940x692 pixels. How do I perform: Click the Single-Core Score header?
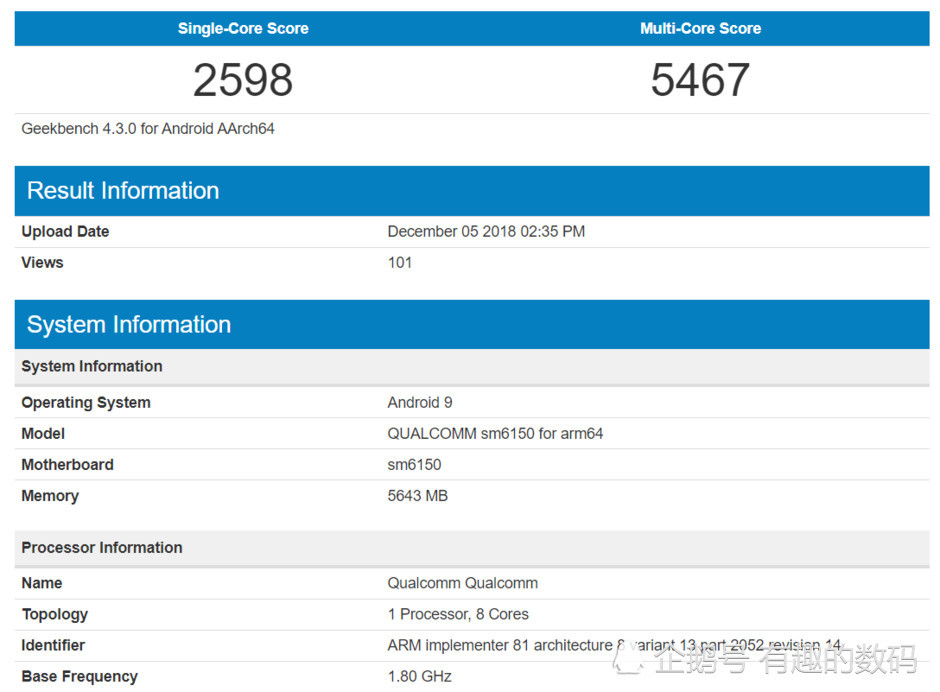tap(243, 28)
